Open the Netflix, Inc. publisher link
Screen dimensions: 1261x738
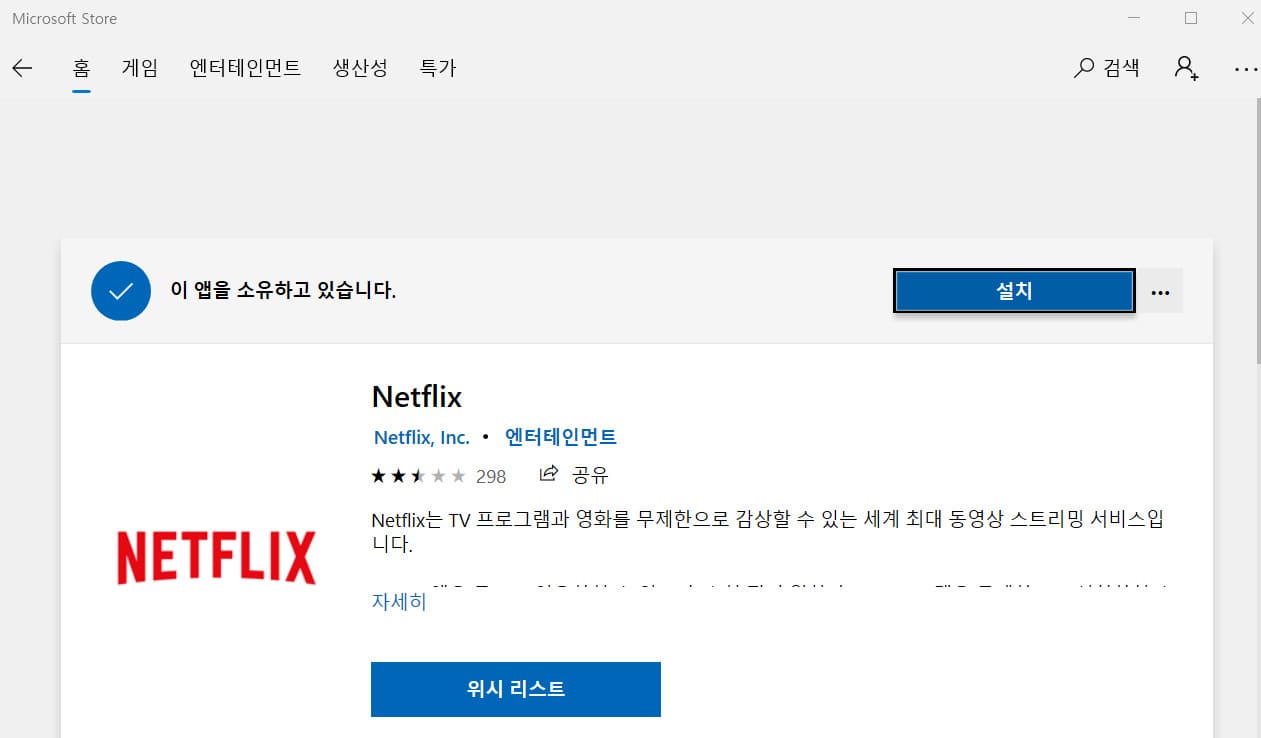coord(421,437)
